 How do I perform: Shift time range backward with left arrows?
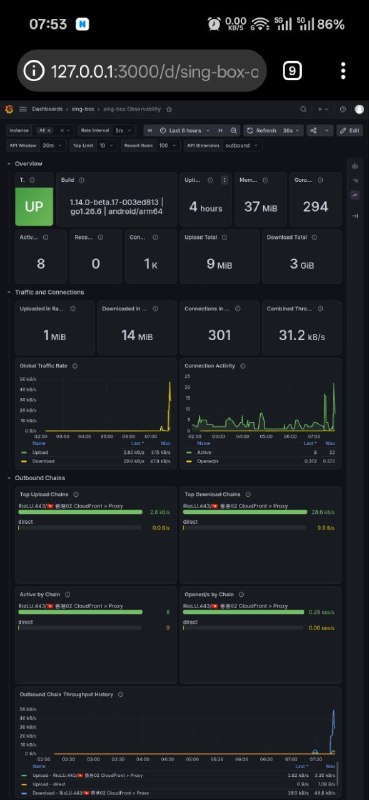(150, 131)
